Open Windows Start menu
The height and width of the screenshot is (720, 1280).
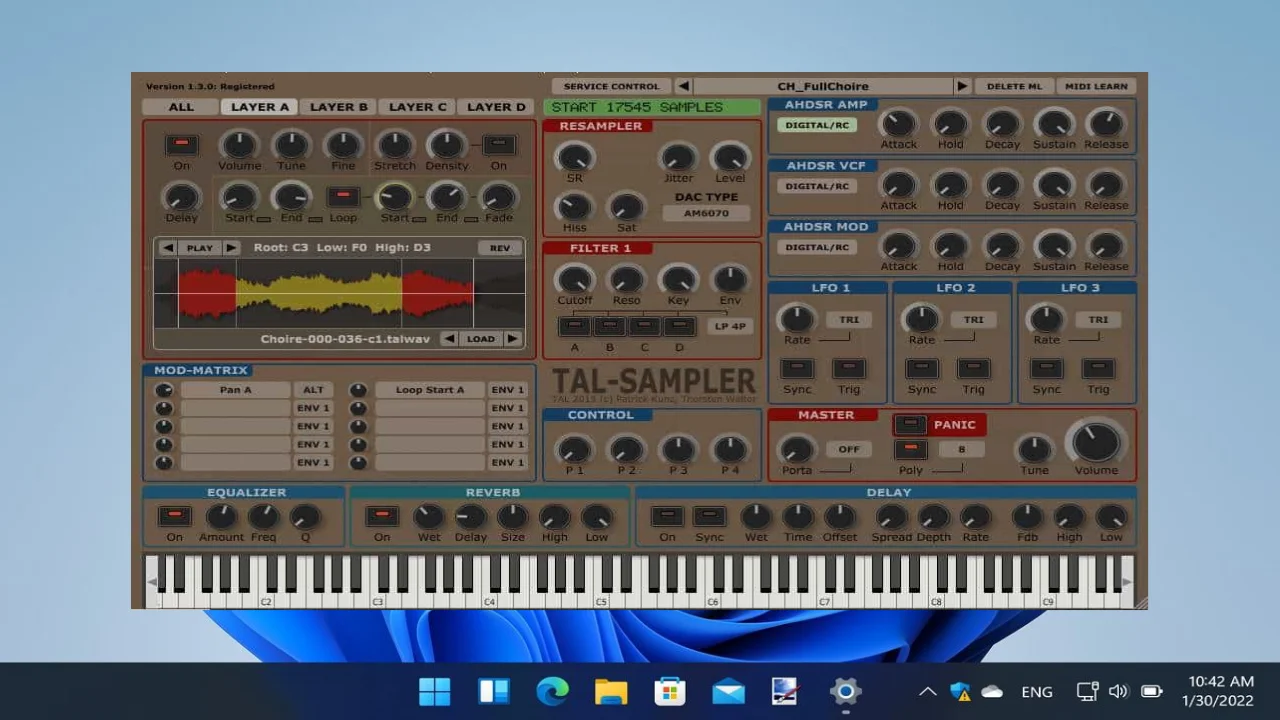point(435,691)
